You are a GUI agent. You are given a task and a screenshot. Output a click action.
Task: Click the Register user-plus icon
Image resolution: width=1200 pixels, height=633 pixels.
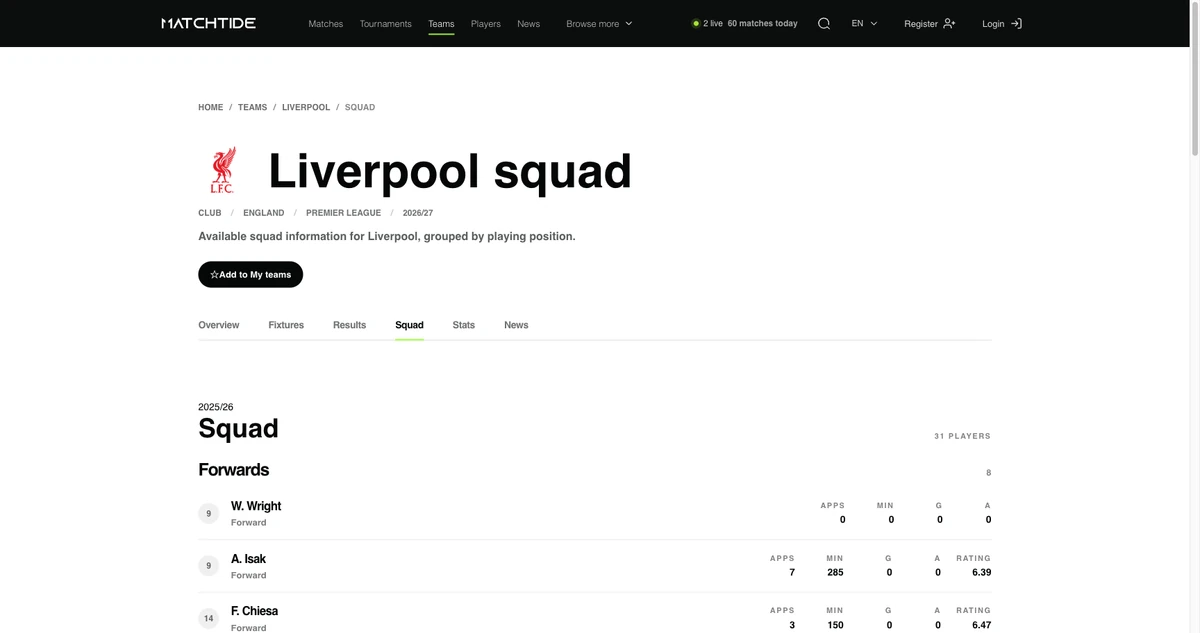[x=949, y=23]
